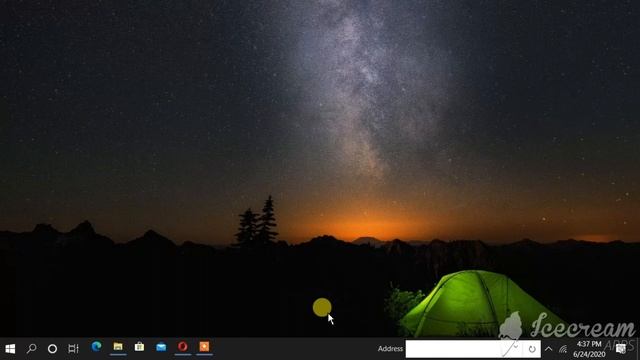640x360 pixels.
Task: Open the Action Center notifications icon
Action: pos(621,349)
